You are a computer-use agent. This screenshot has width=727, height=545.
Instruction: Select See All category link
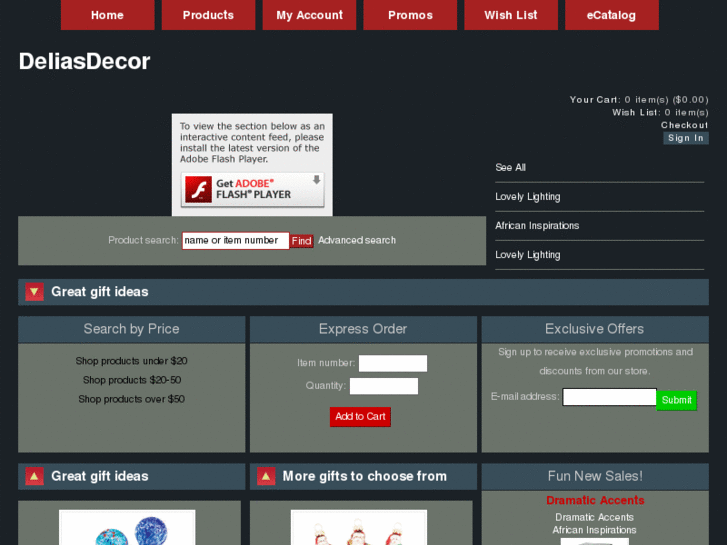(510, 167)
